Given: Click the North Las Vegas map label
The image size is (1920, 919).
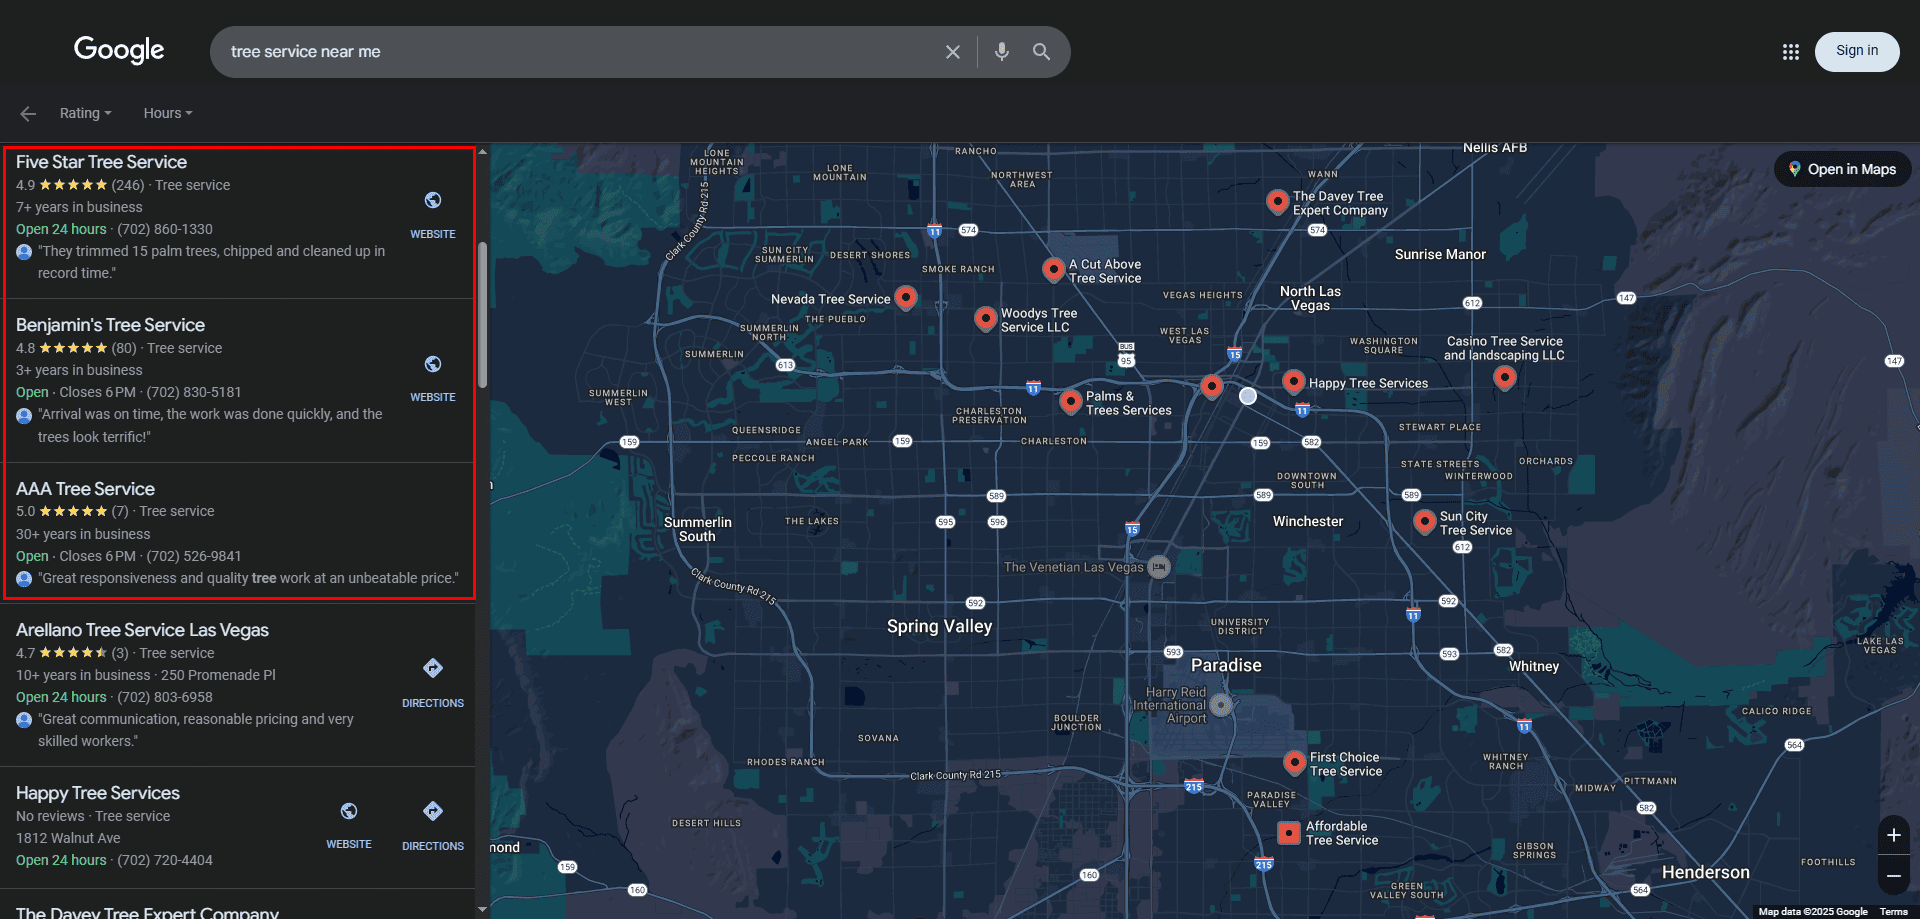Looking at the screenshot, I should [1310, 298].
